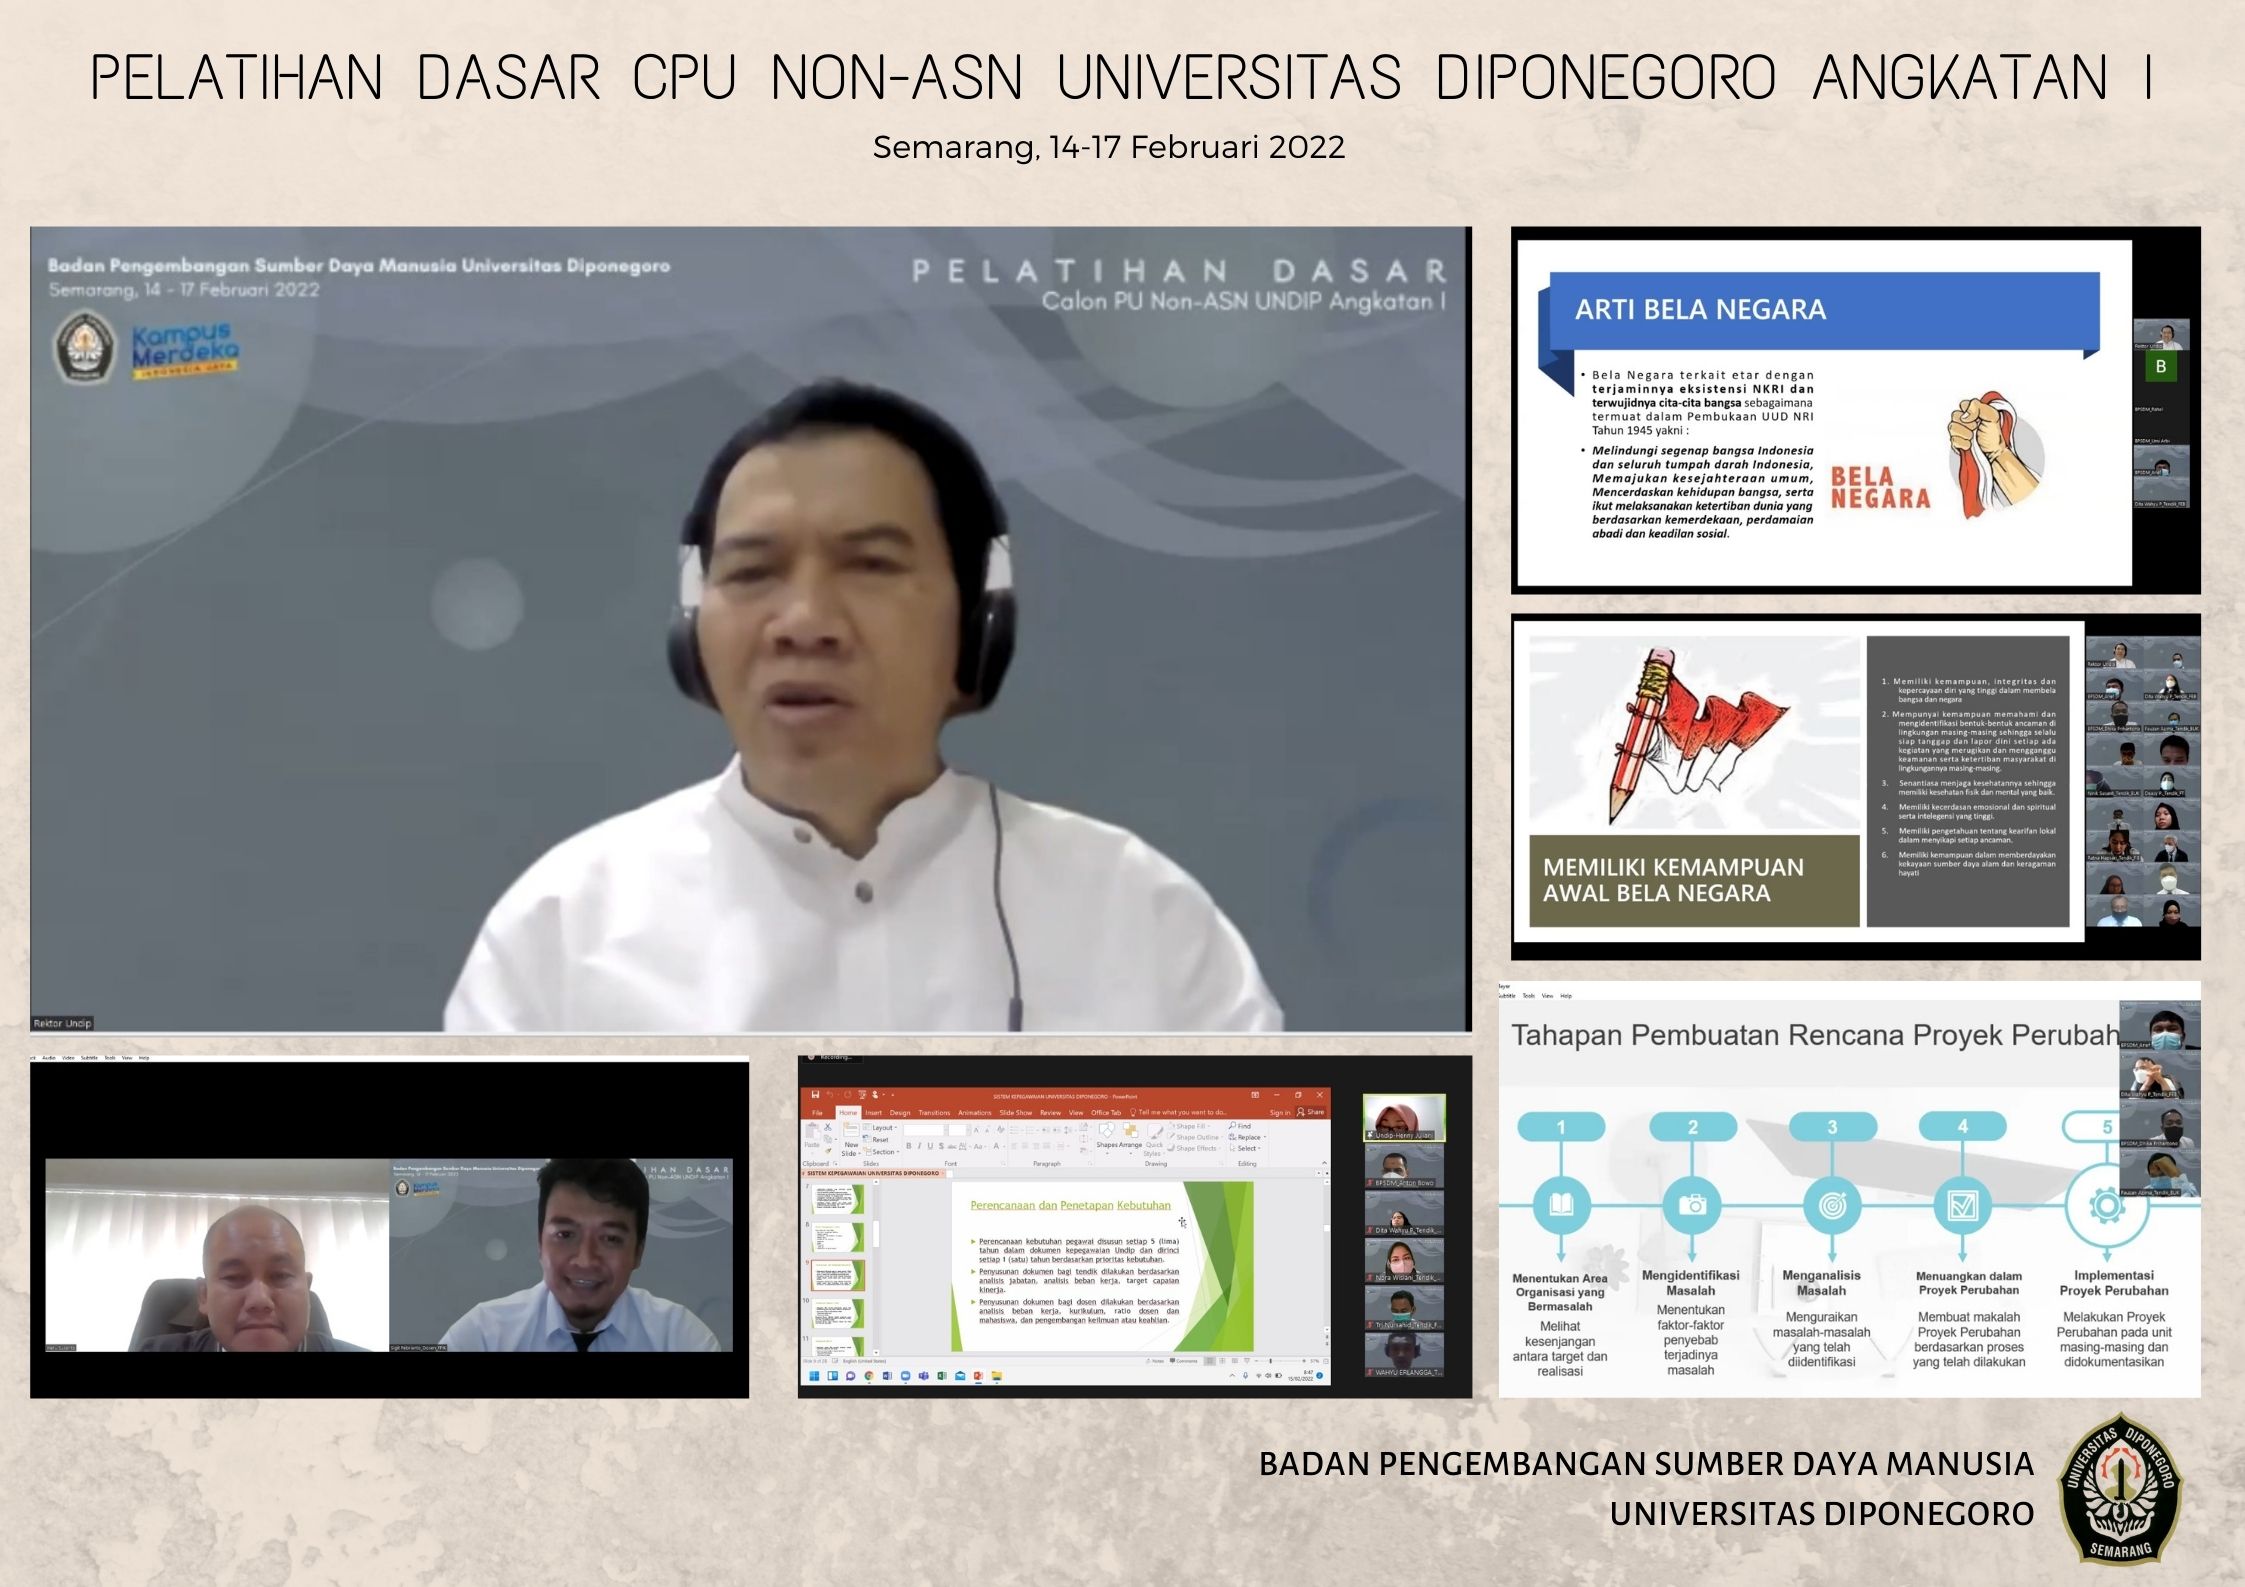Show hidden taskbar tray icons with the caret
Viewport: 2245px width, 1587px height.
click(x=1232, y=1376)
